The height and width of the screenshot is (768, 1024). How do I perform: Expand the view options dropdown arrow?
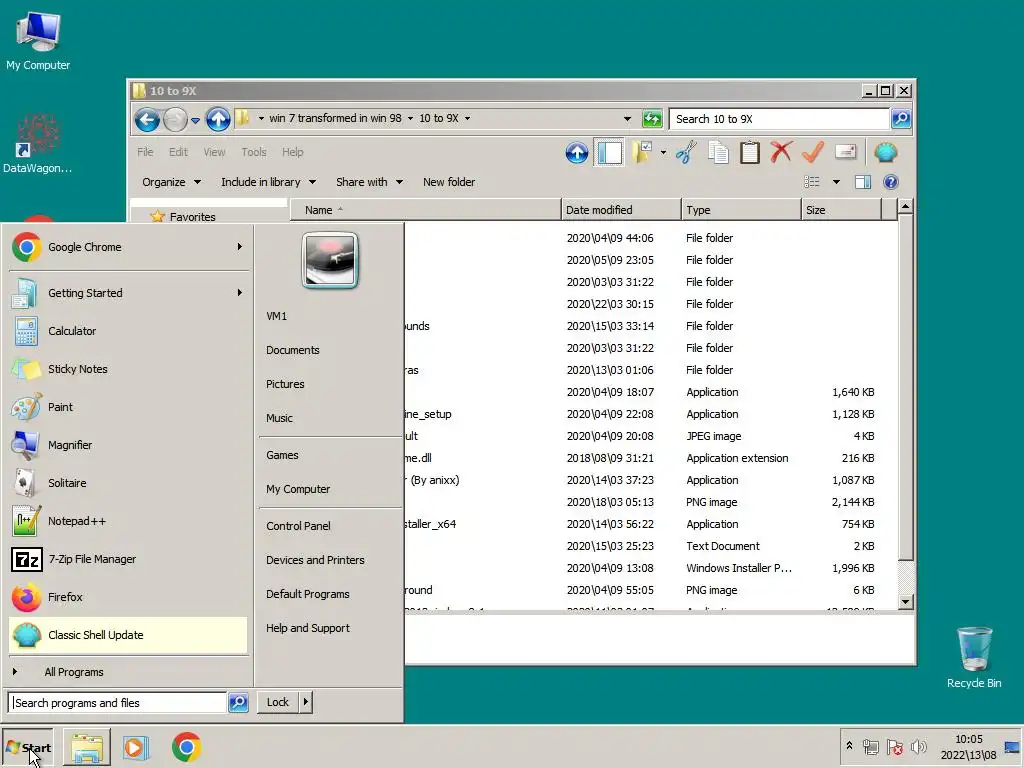pos(836,182)
